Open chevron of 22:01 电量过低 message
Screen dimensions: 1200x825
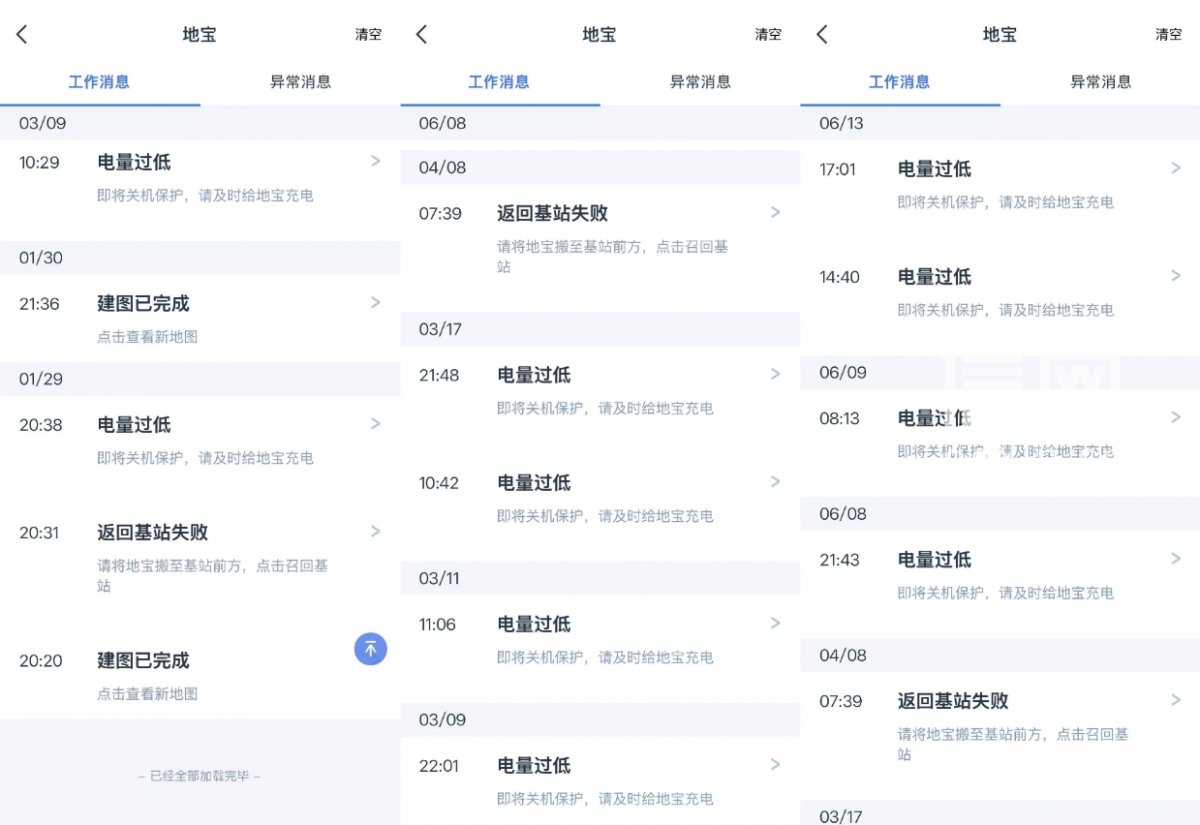pos(776,764)
